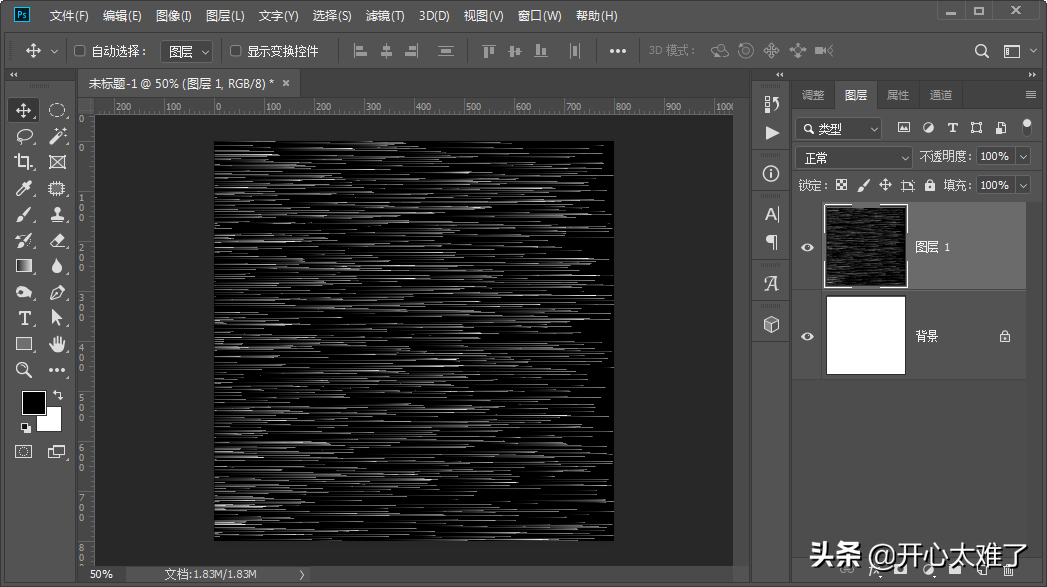Image resolution: width=1047 pixels, height=587 pixels.
Task: Select the Elliptical Marquee tool
Action: tap(57, 110)
